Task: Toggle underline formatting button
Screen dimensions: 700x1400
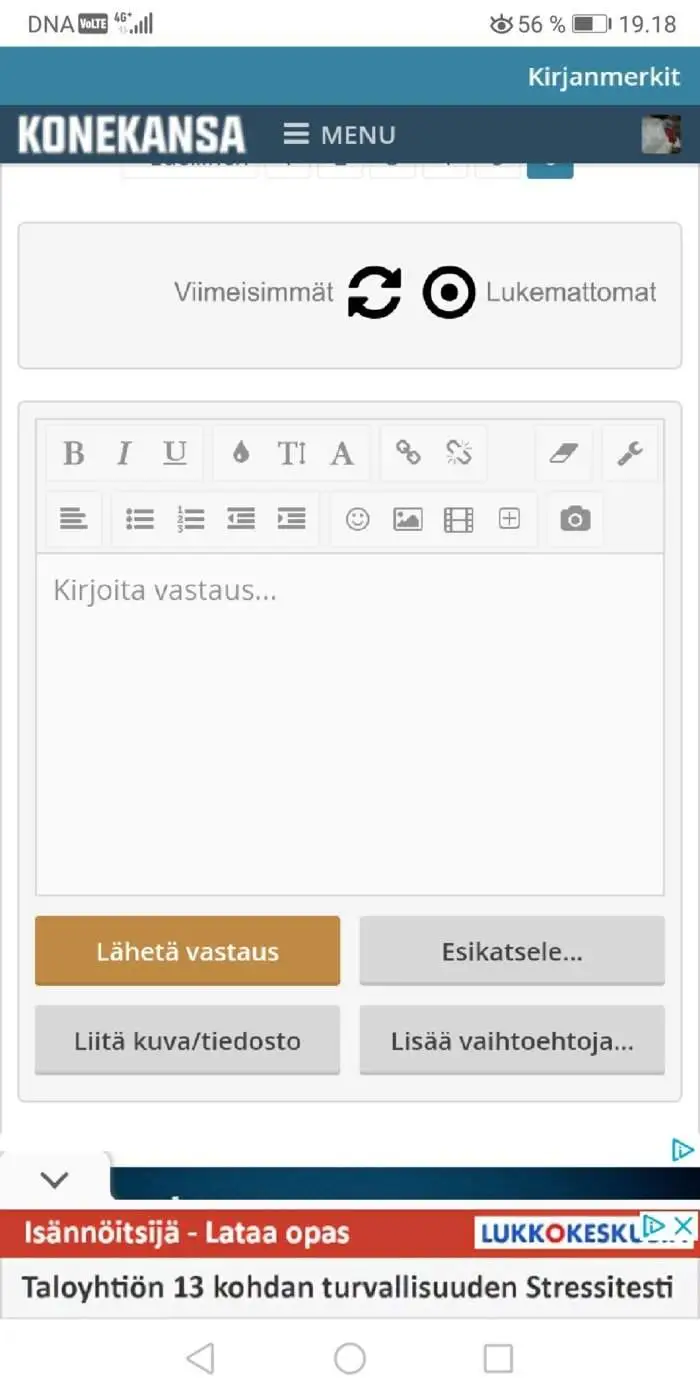Action: (175, 454)
